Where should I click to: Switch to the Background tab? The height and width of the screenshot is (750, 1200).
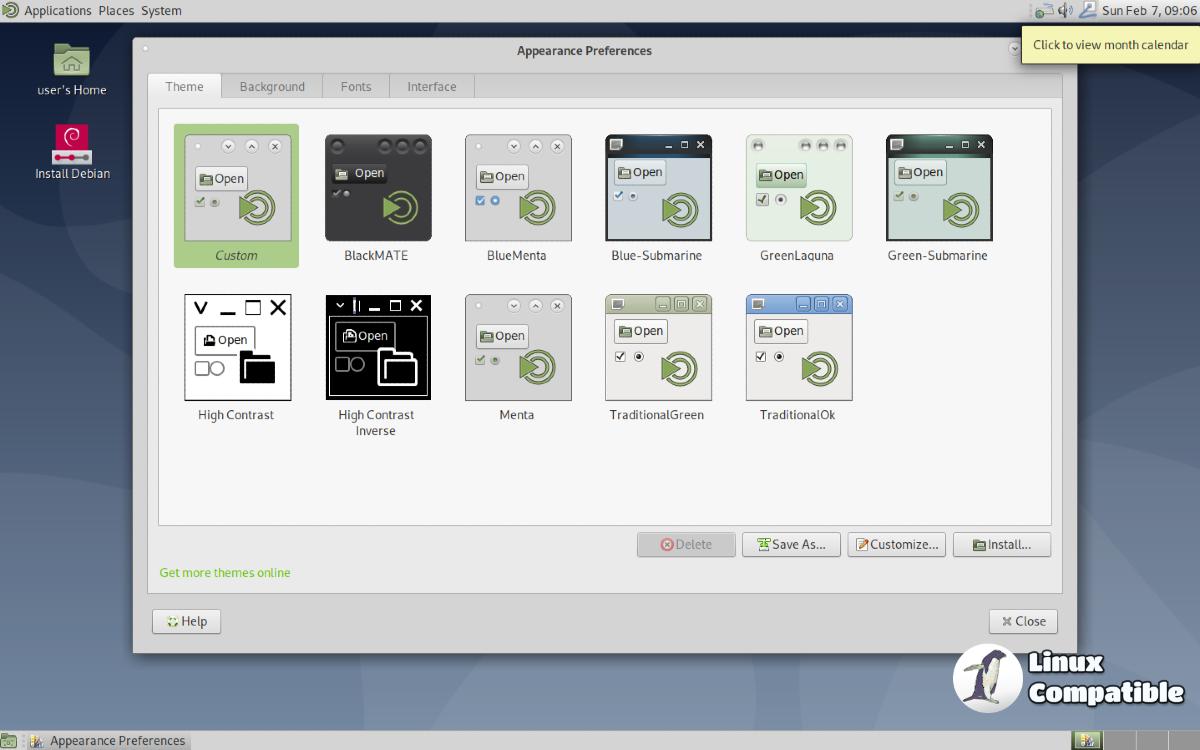[x=272, y=87]
